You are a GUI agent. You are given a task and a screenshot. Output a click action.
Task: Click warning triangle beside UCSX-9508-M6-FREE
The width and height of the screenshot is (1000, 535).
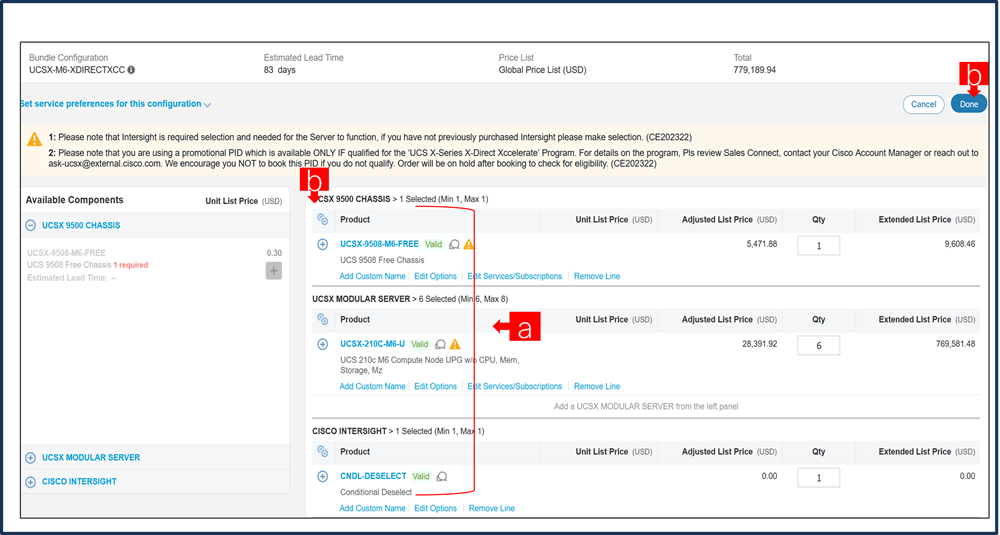tap(469, 244)
